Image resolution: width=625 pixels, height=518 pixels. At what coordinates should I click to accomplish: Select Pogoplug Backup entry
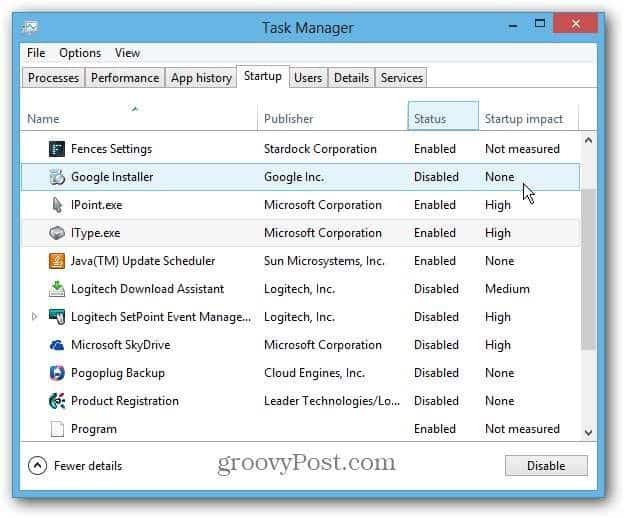[118, 373]
